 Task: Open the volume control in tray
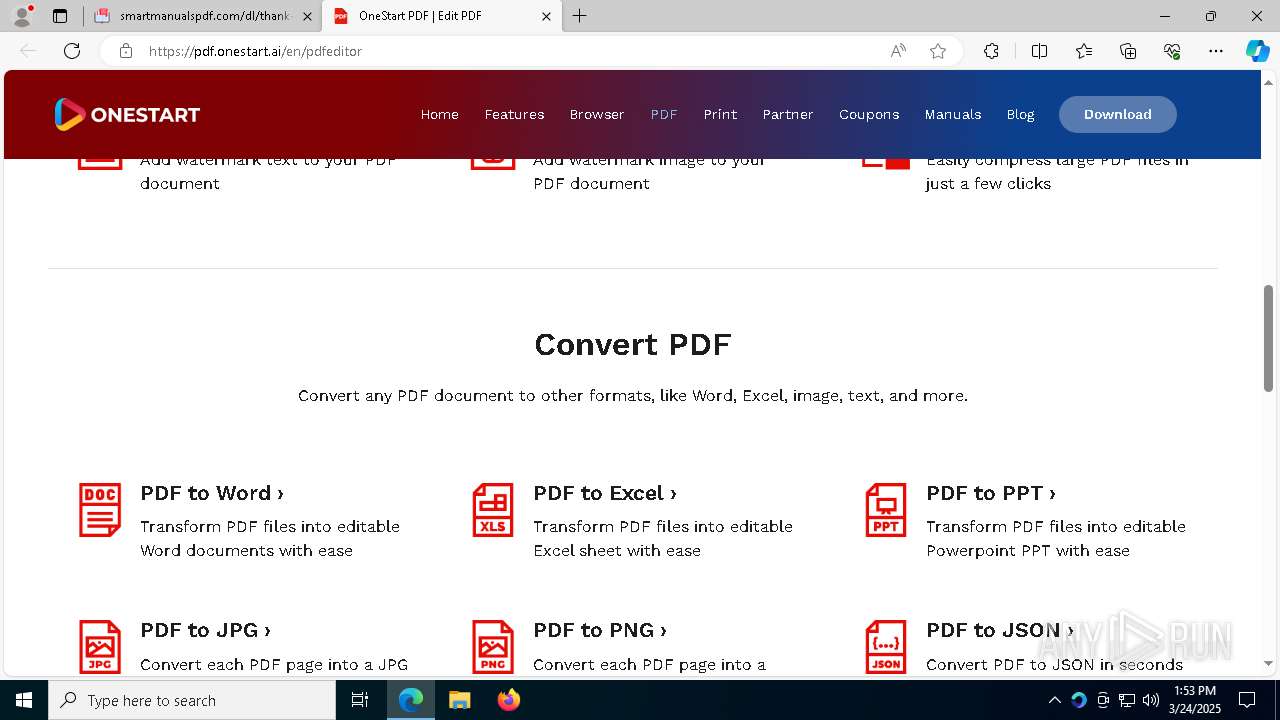click(x=1151, y=700)
